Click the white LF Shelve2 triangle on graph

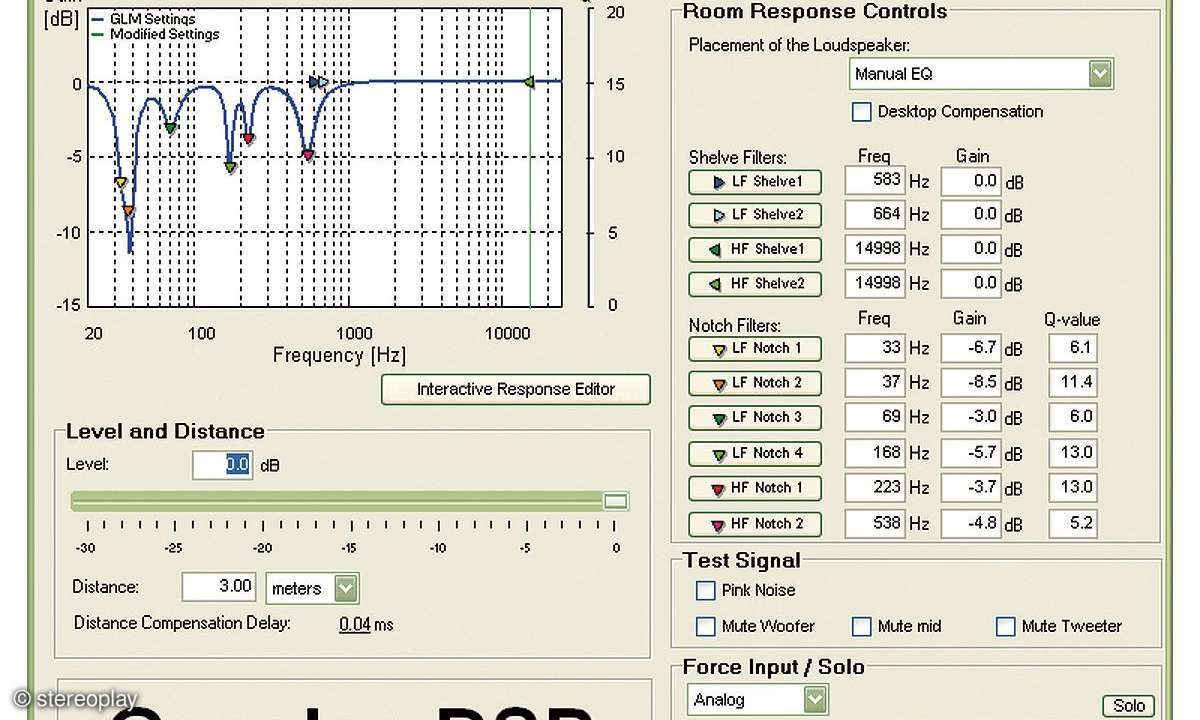point(323,82)
